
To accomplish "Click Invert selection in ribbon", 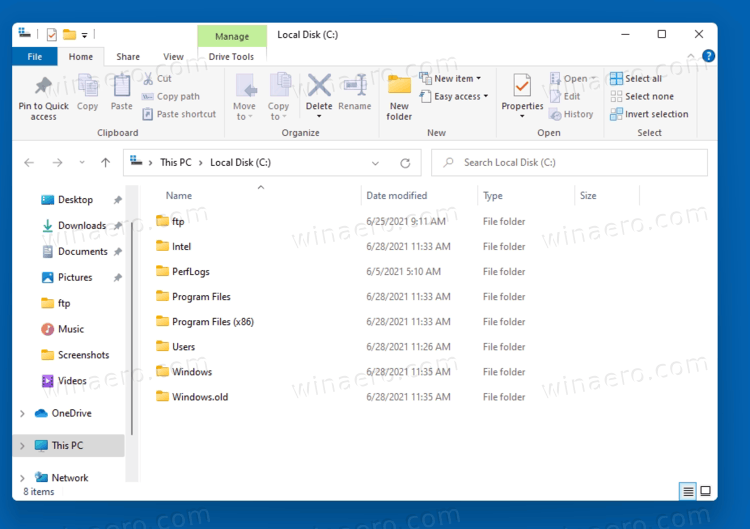I will click(x=649, y=114).
